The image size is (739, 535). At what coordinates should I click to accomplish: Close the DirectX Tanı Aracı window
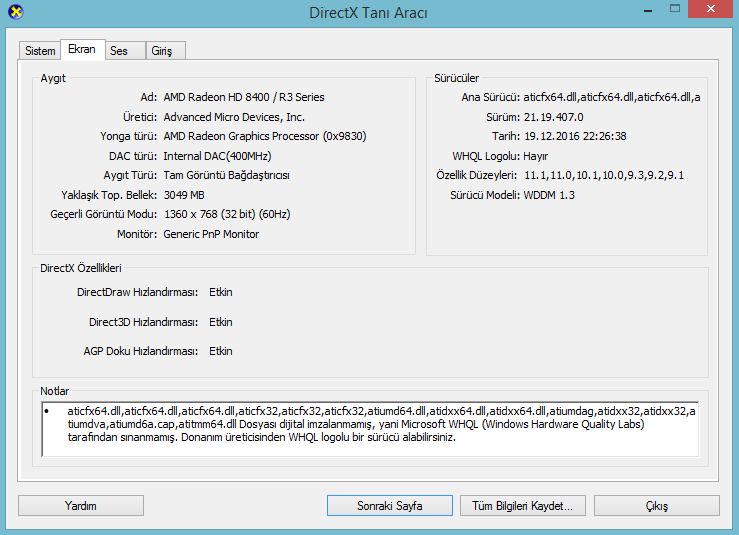[711, 8]
